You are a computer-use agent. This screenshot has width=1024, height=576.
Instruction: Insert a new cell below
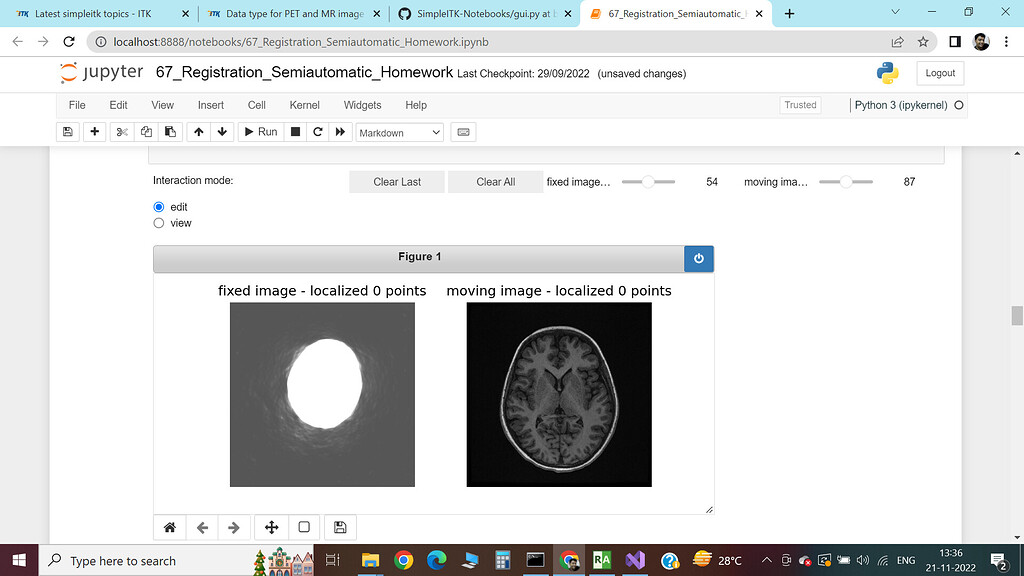point(95,131)
